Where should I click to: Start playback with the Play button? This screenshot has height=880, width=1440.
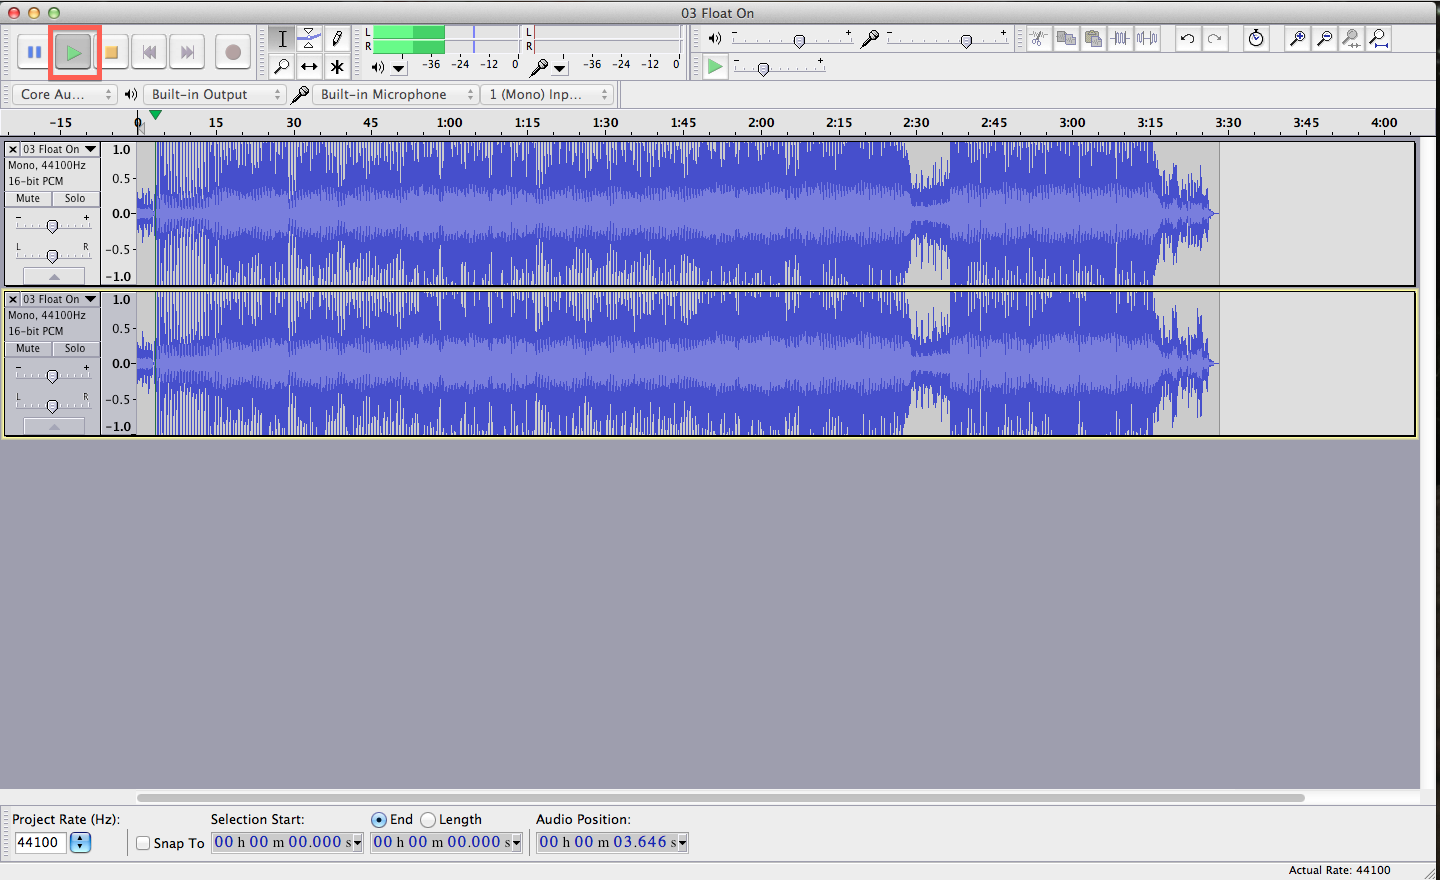(x=73, y=52)
